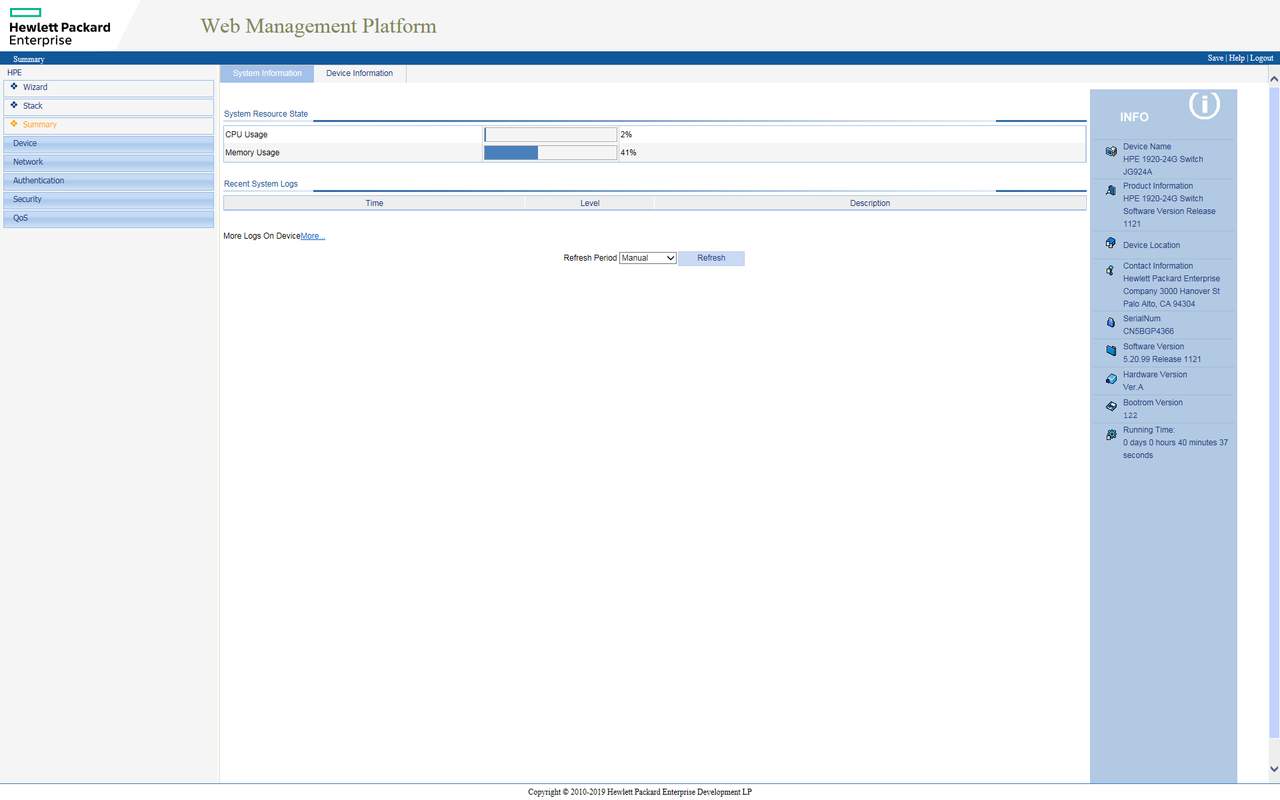Click the HPE root node label
Screen dimensions: 1280x800
coord(14,73)
